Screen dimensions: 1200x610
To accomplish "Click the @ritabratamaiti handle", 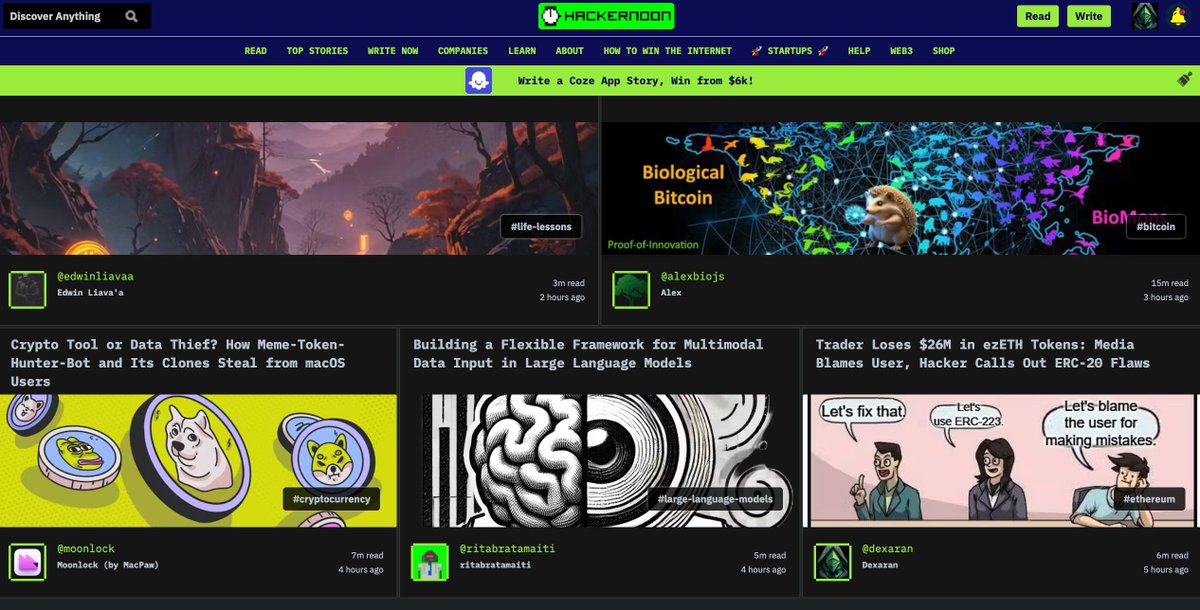I will pyautogui.click(x=507, y=549).
